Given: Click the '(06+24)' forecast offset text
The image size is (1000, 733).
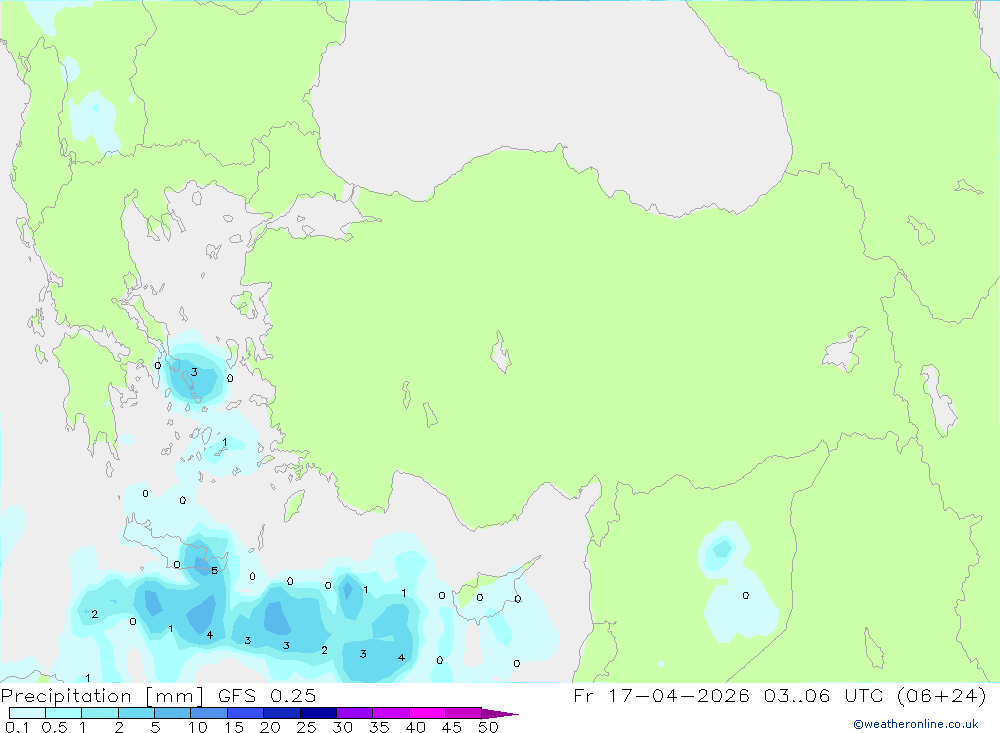Looking at the screenshot, I should pyautogui.click(x=941, y=695).
